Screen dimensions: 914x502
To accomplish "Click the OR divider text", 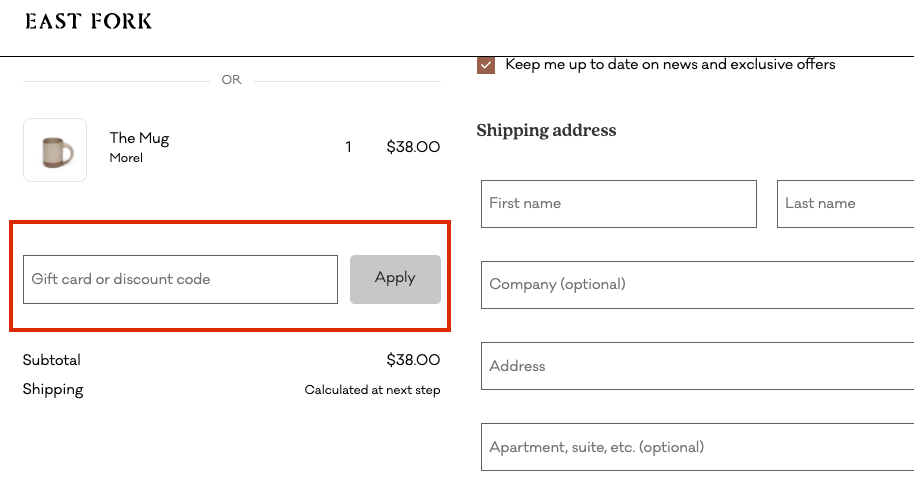I will (x=231, y=80).
